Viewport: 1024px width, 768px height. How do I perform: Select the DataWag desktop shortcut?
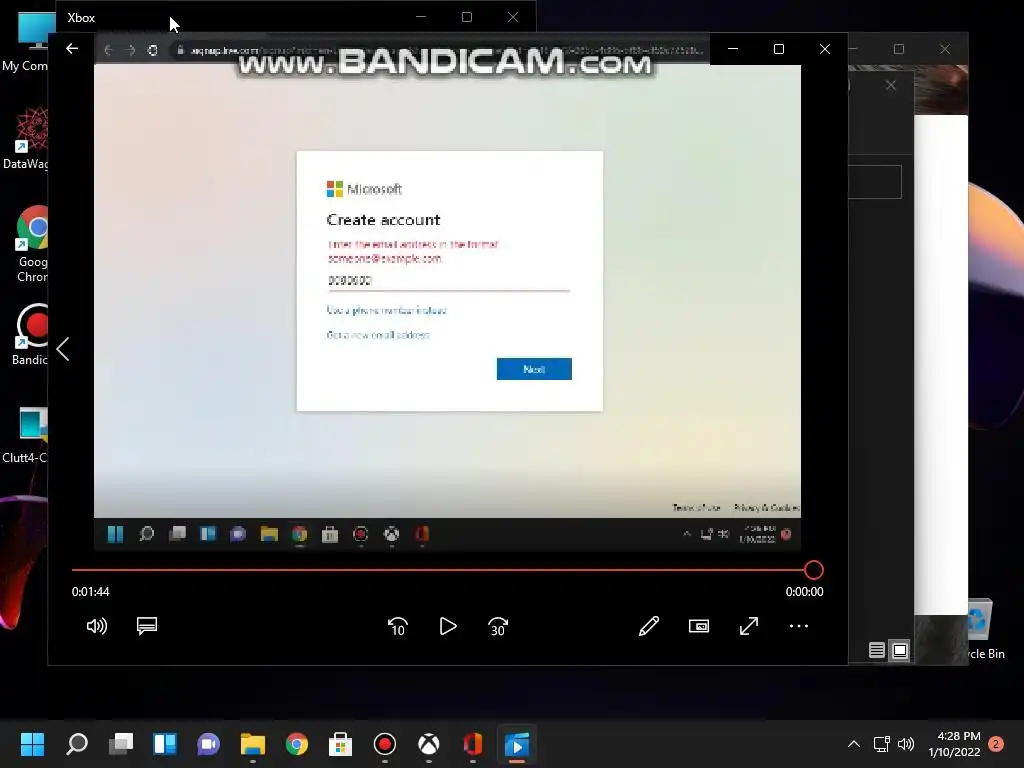[26, 139]
